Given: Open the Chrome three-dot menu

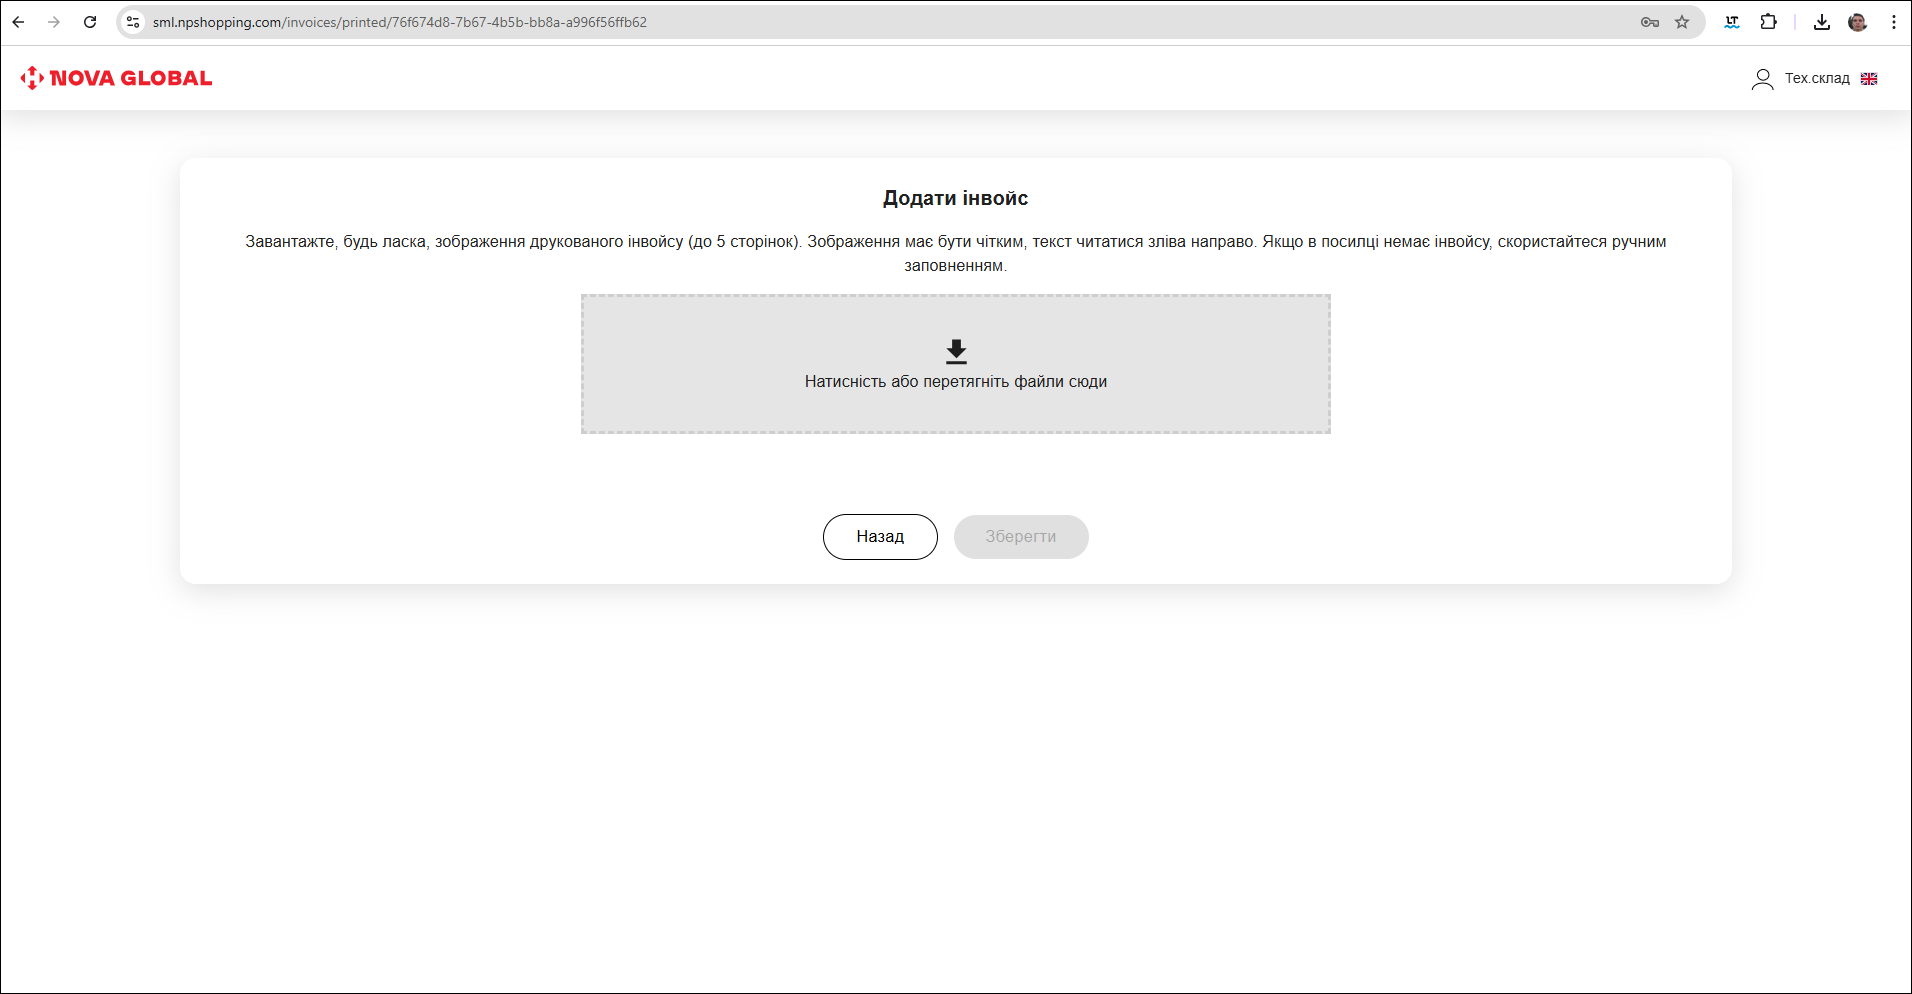Looking at the screenshot, I should point(1893,22).
